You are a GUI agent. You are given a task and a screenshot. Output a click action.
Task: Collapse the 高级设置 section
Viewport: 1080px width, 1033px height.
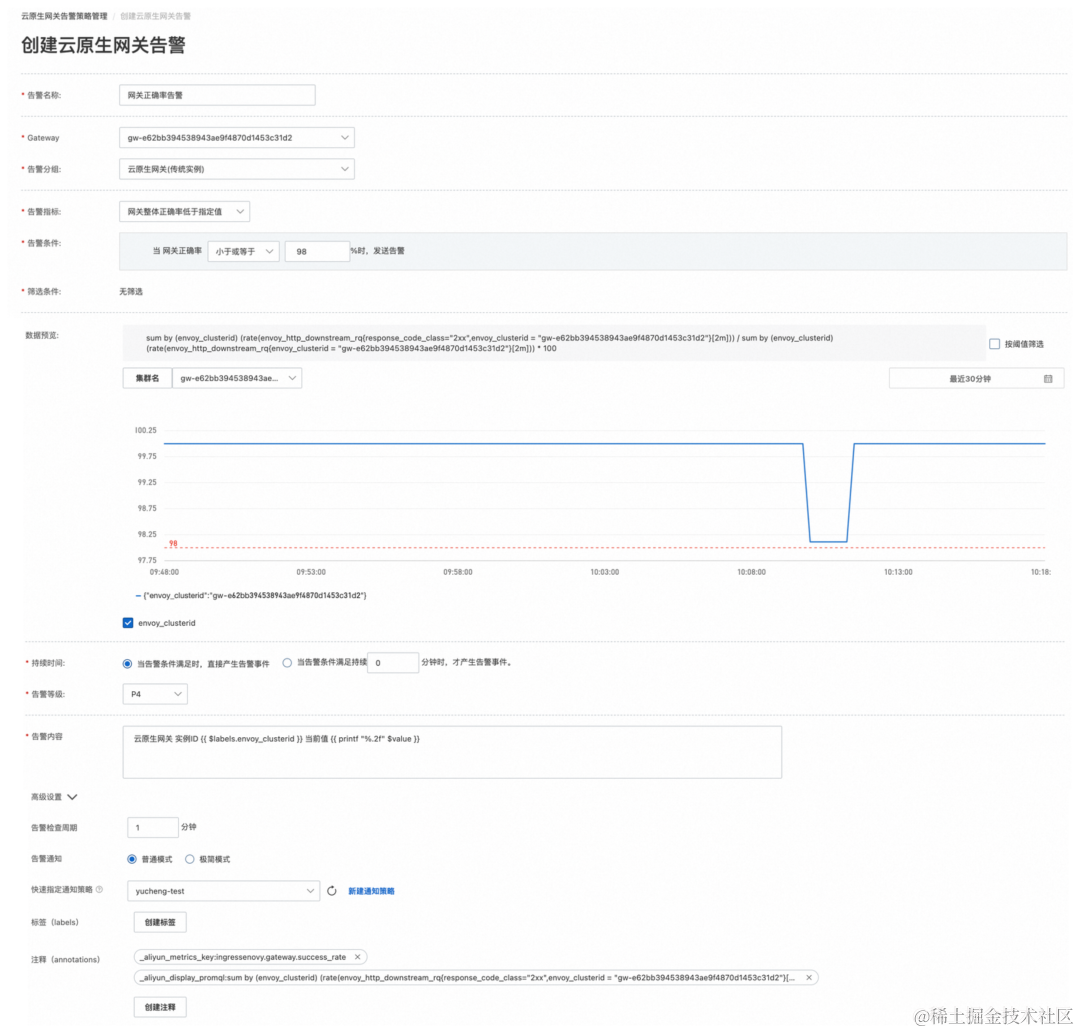click(x=54, y=797)
